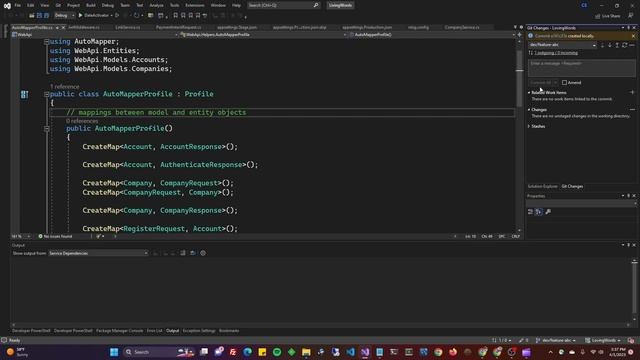Click the No issues found indicator
The width and height of the screenshot is (640, 360).
pyautogui.click(x=55, y=236)
